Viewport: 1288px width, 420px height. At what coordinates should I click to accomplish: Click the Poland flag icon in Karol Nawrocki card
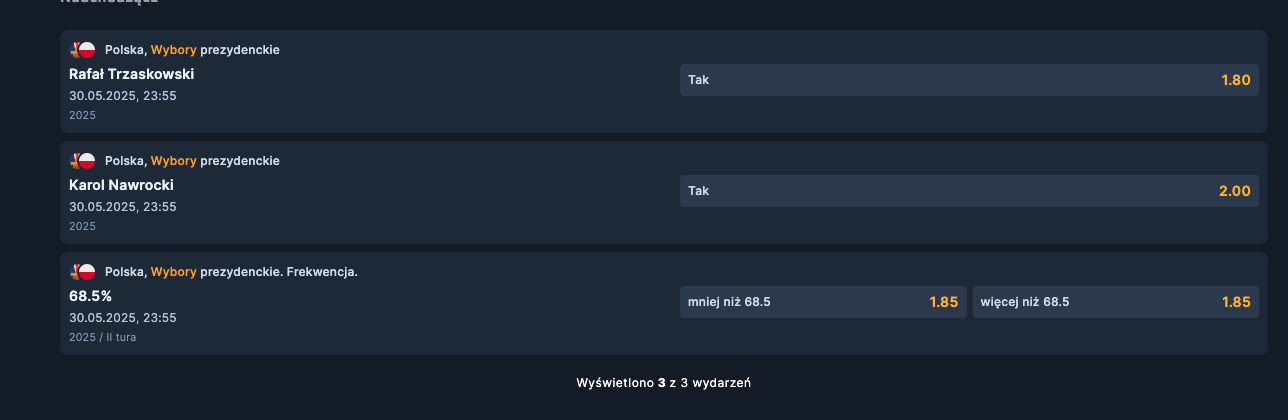(x=86, y=160)
